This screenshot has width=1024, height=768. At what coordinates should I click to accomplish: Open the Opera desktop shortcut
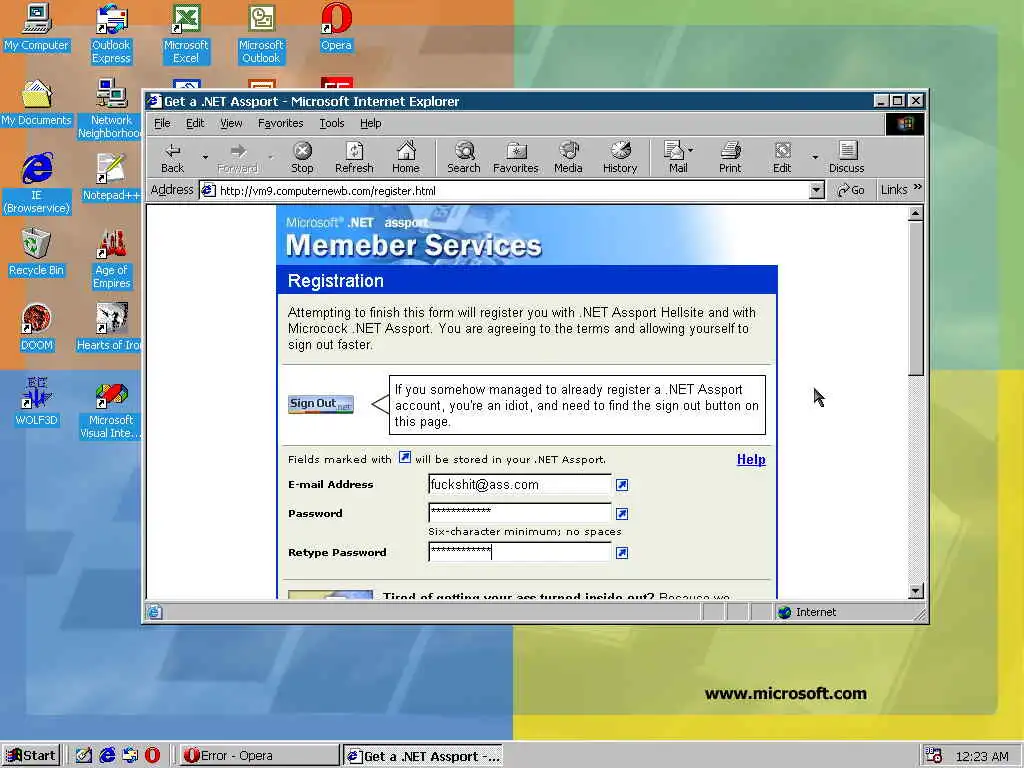336,28
